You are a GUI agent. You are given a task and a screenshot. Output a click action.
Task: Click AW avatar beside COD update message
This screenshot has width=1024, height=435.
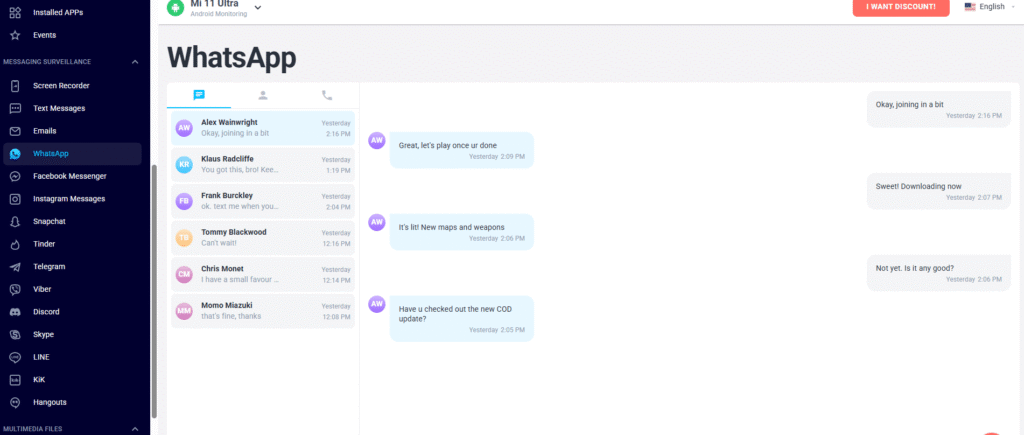pyautogui.click(x=377, y=304)
